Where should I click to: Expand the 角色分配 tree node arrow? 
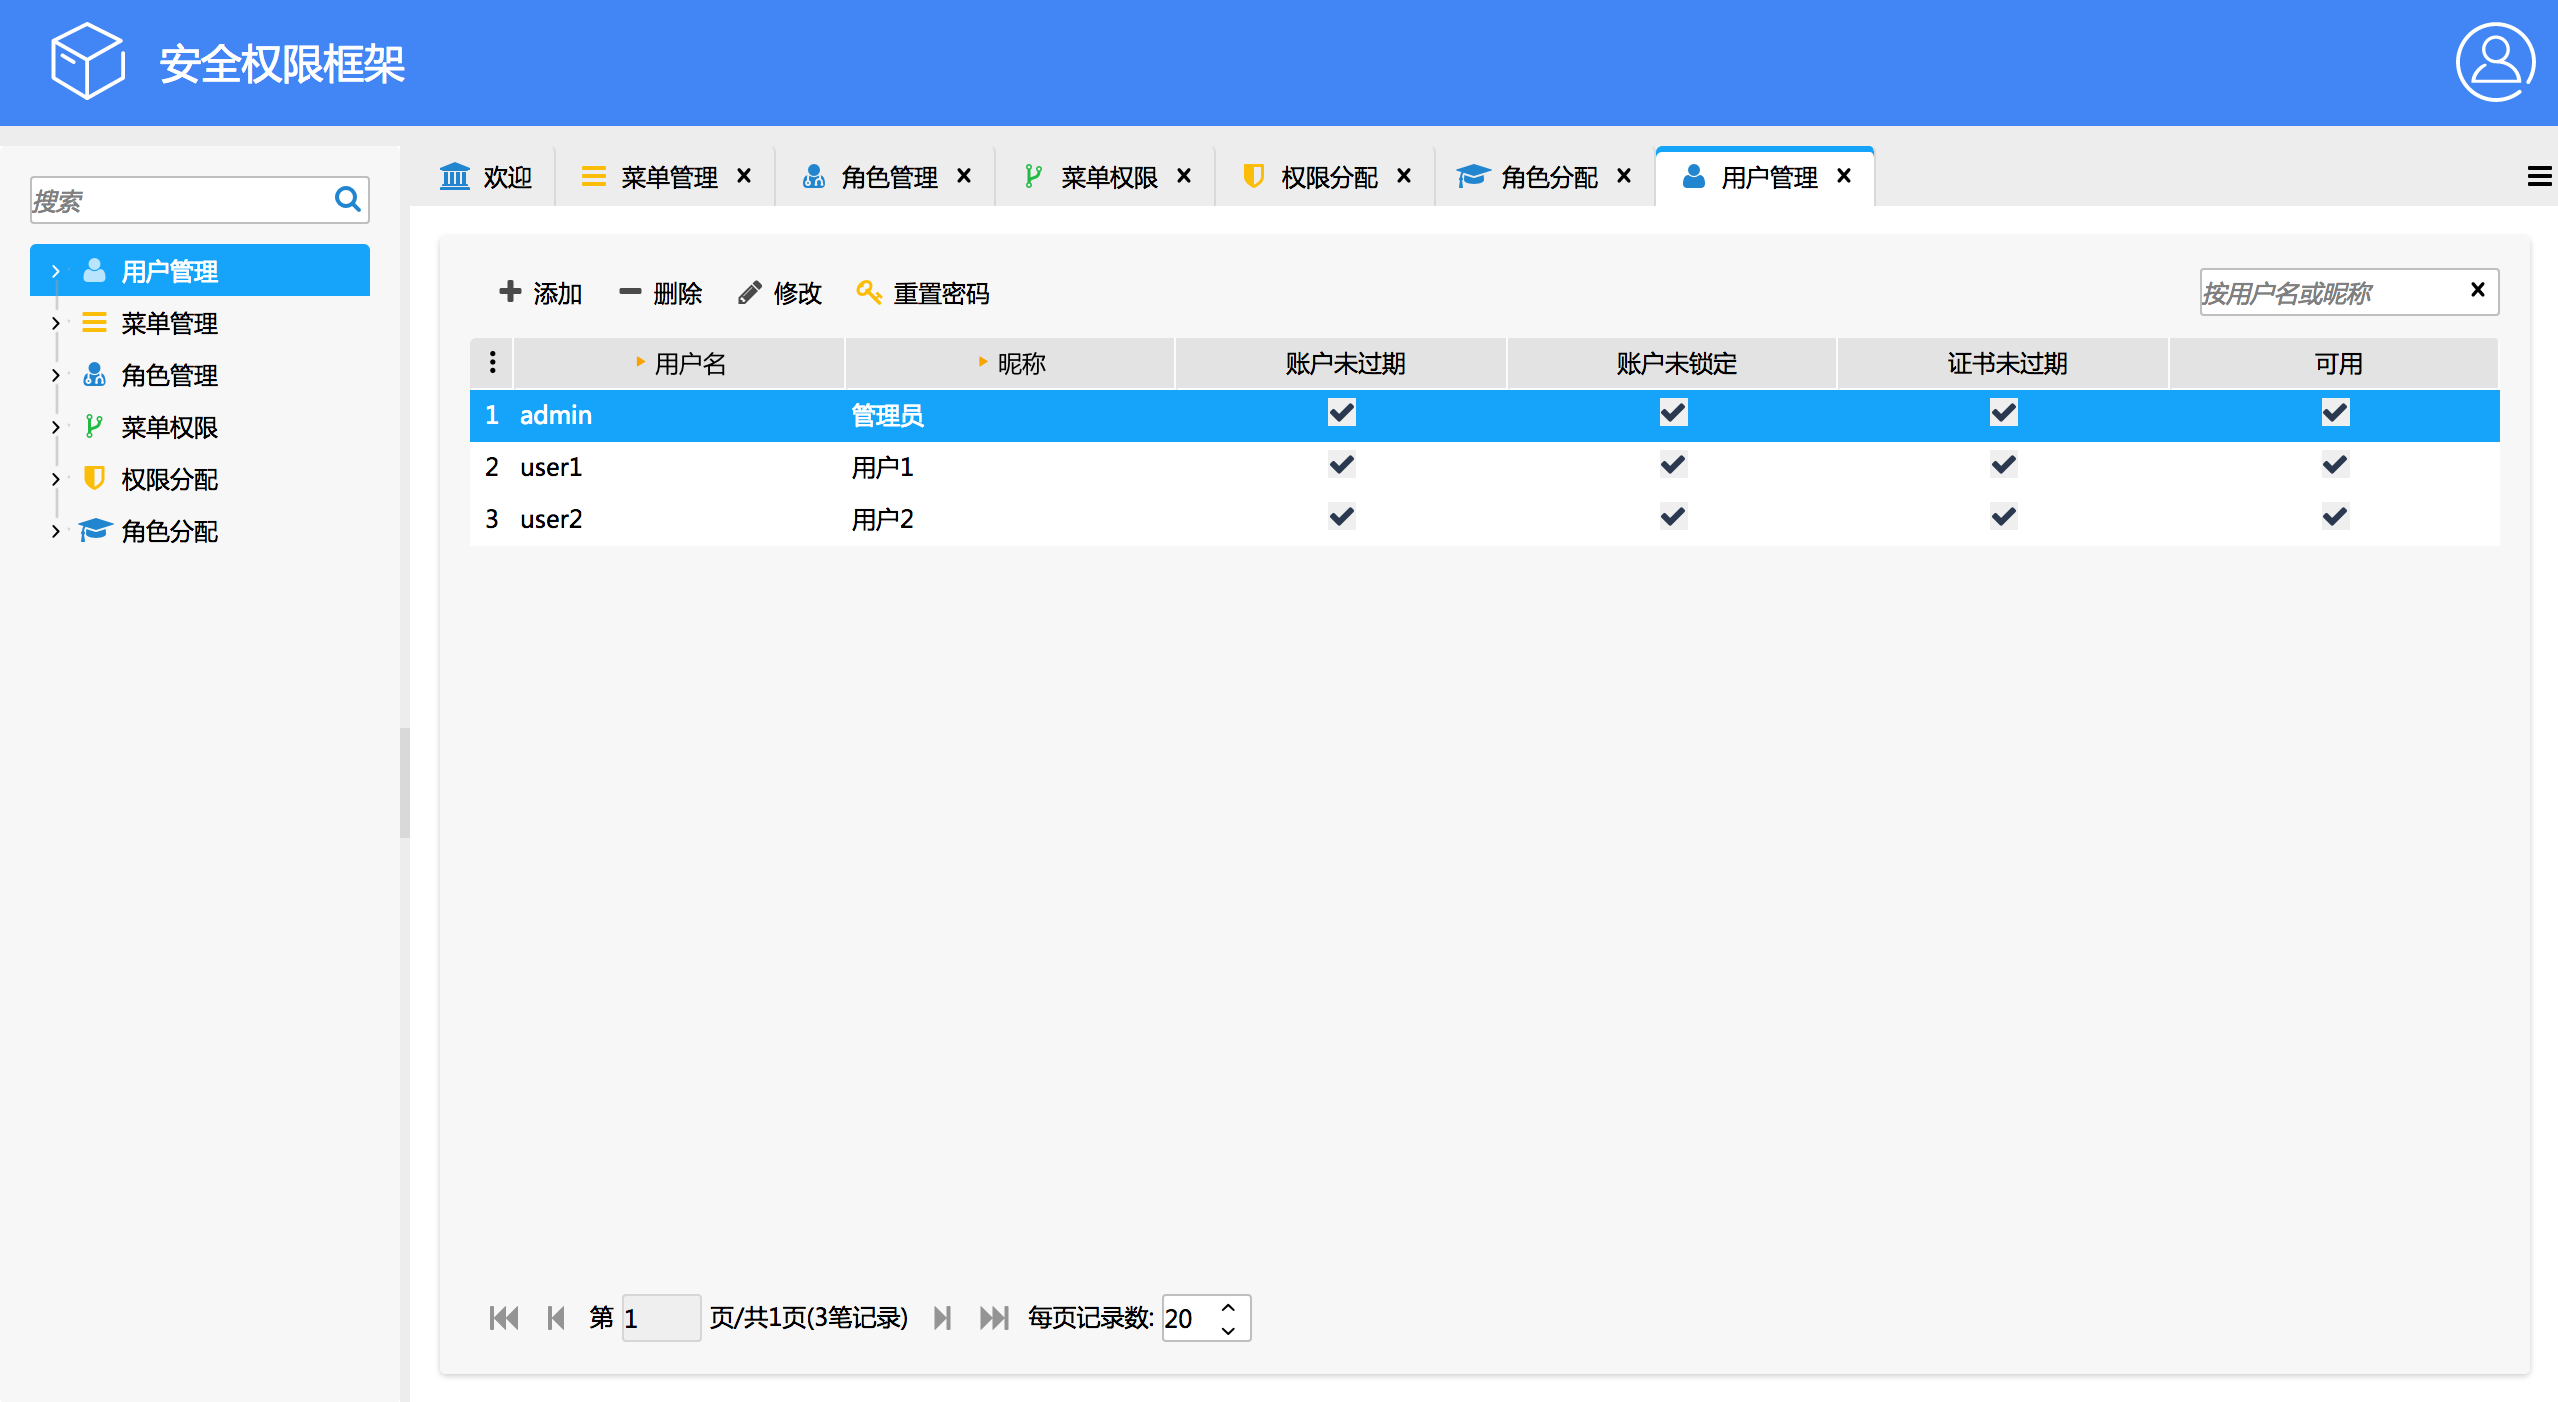pos(56,531)
